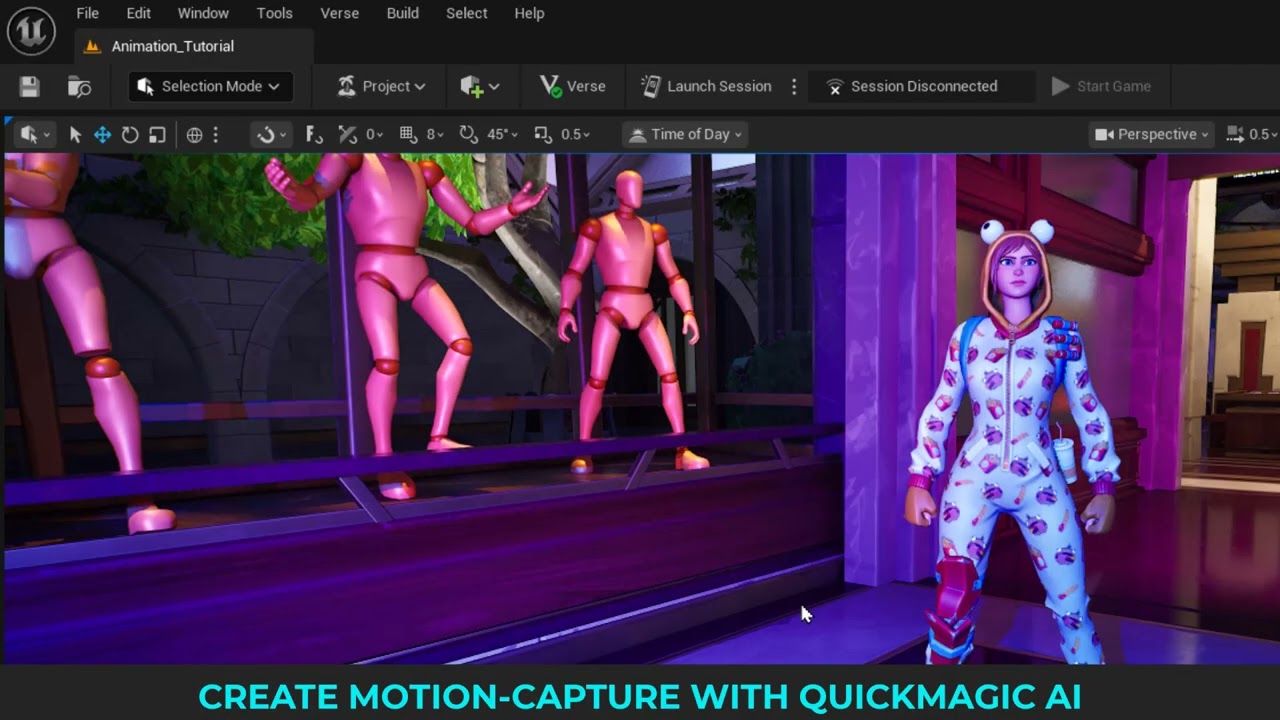Screen dimensions: 1280x720
Task: Open the Select menu
Action: point(466,13)
